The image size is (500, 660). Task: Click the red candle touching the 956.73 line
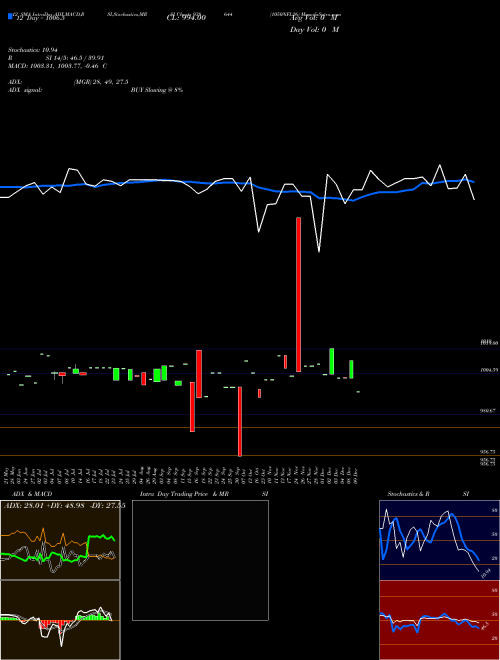point(240,421)
